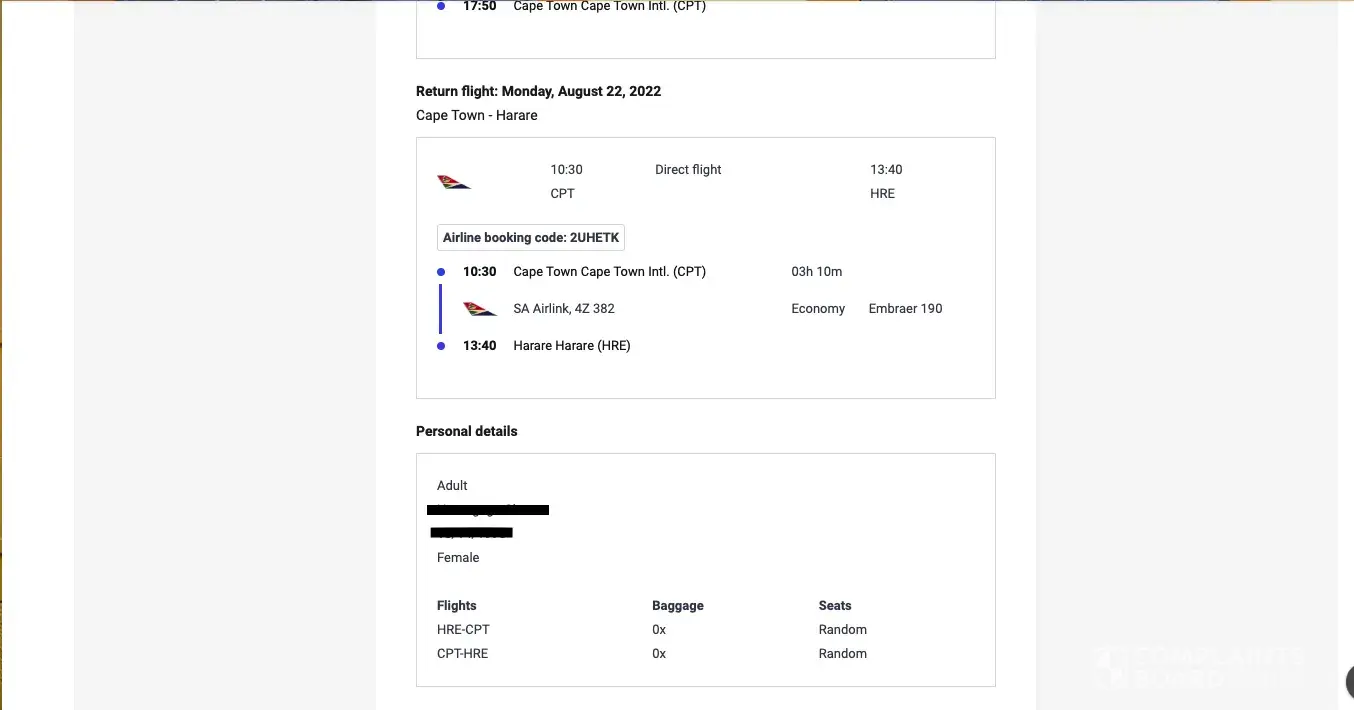Click the Personal details heading

point(467,432)
